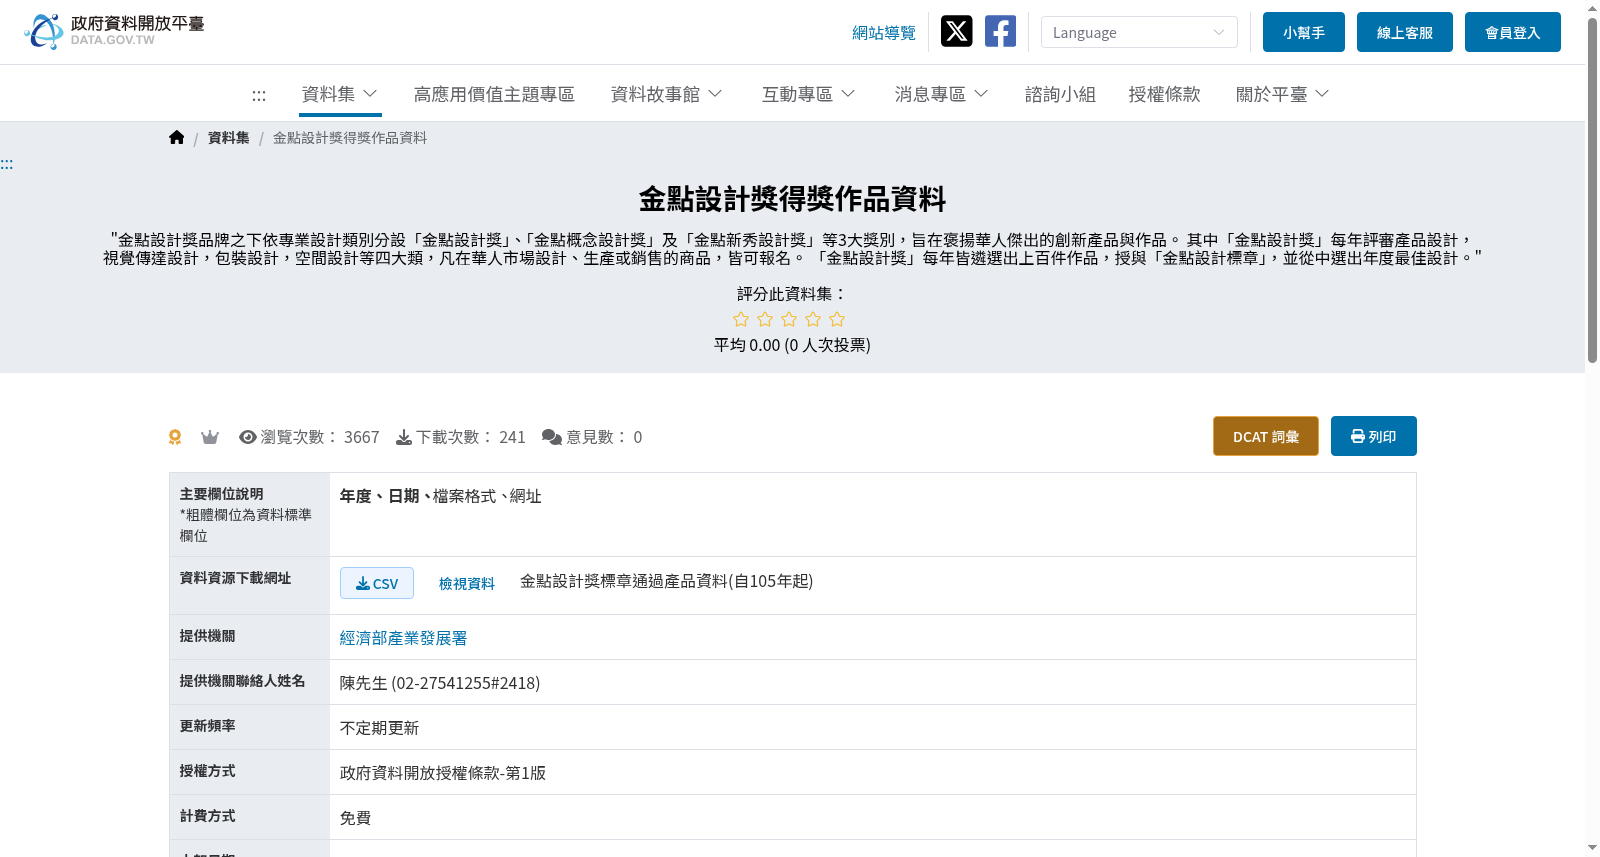
Task: Click the comments icon beside 意見數
Action: point(552,437)
